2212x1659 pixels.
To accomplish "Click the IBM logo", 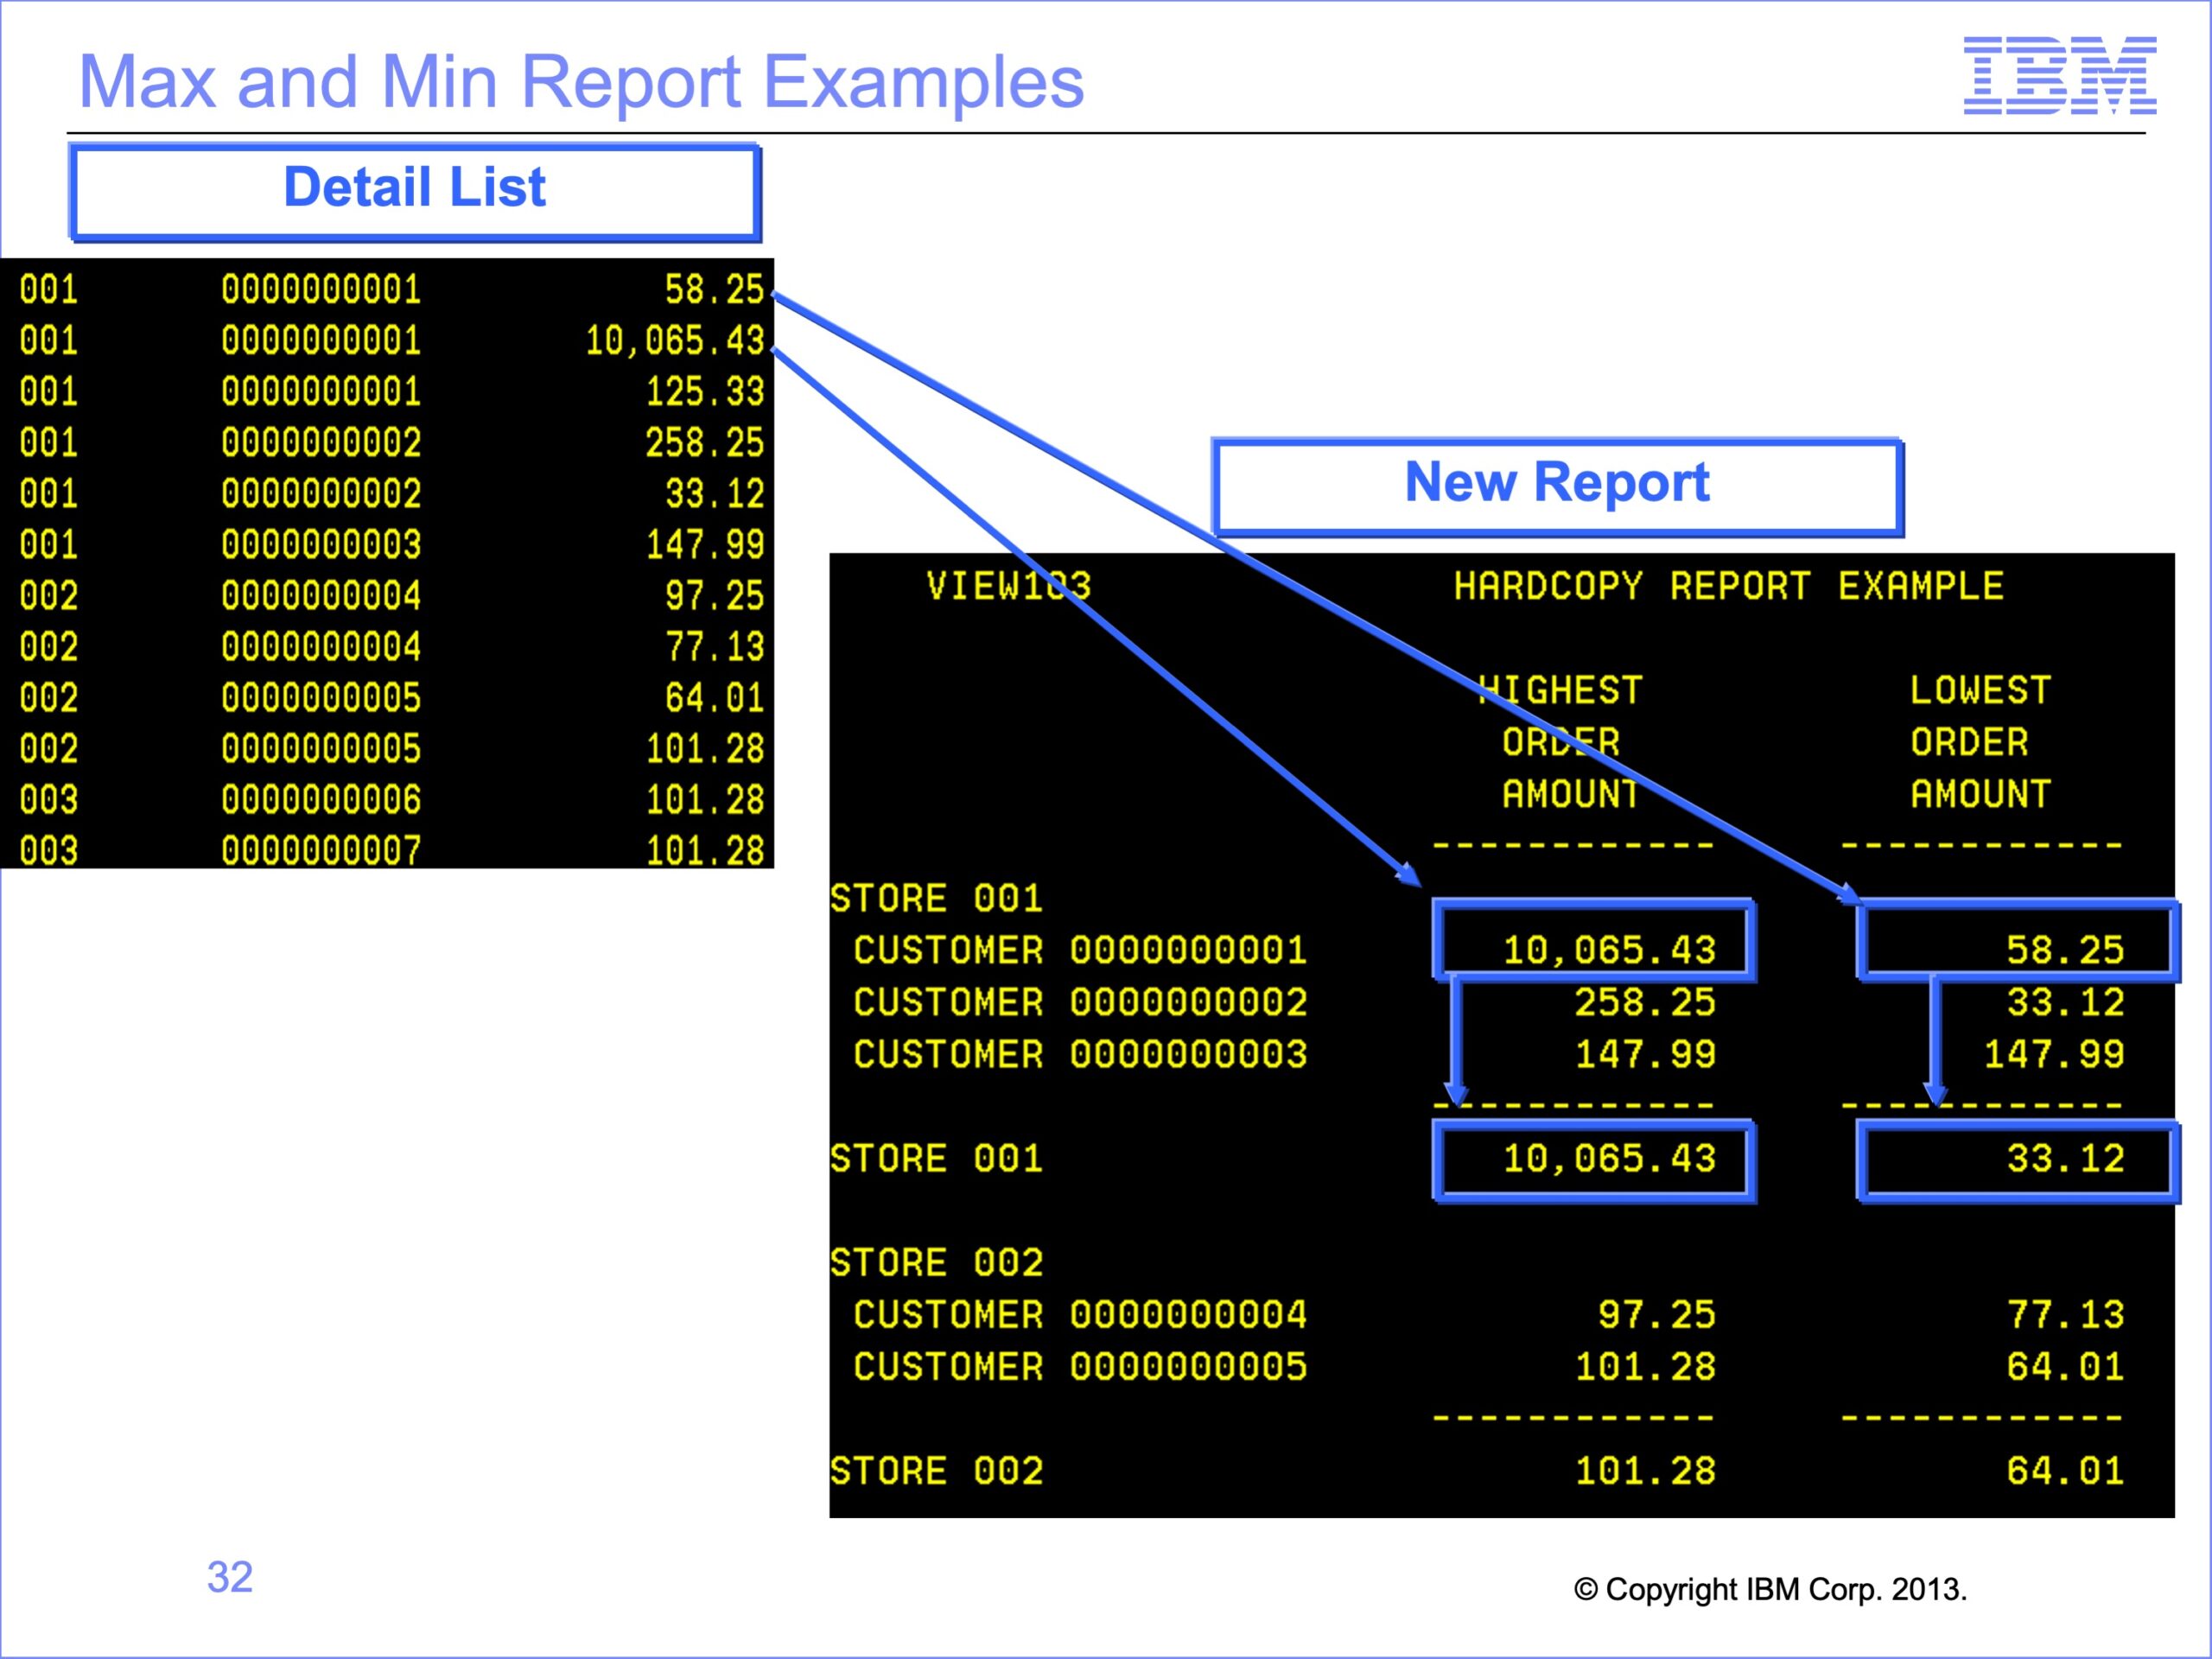I will tap(2059, 75).
